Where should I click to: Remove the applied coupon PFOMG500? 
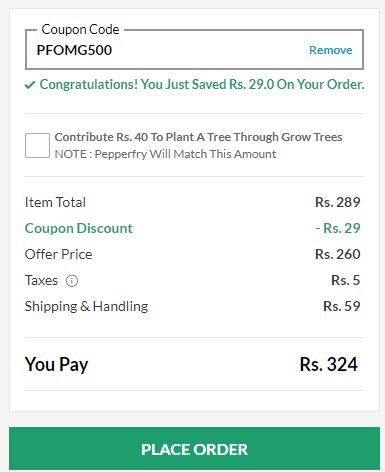330,50
